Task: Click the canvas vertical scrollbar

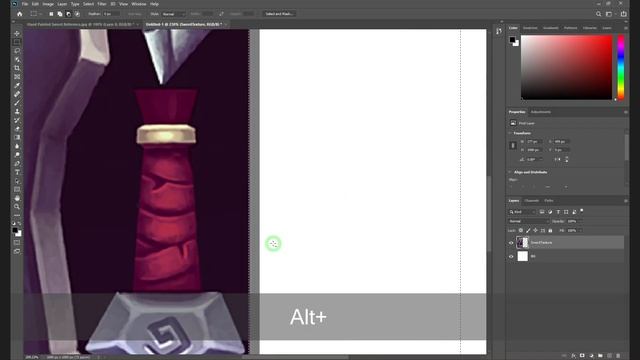Action: click(x=489, y=214)
